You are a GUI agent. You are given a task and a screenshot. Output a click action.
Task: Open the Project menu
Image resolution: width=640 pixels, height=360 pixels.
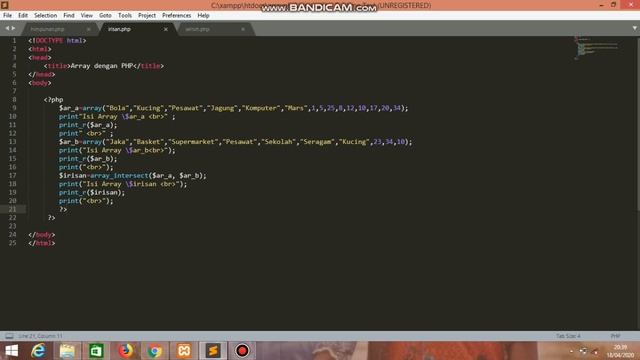pos(147,16)
